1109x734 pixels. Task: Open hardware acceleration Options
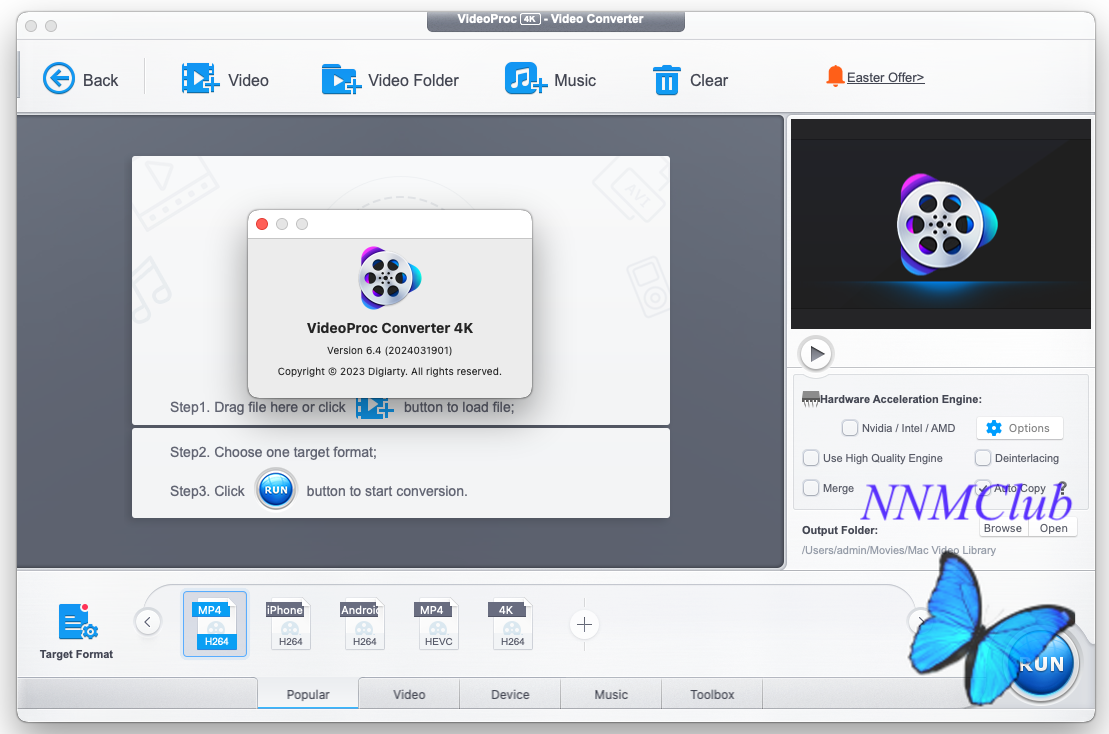[1019, 428]
